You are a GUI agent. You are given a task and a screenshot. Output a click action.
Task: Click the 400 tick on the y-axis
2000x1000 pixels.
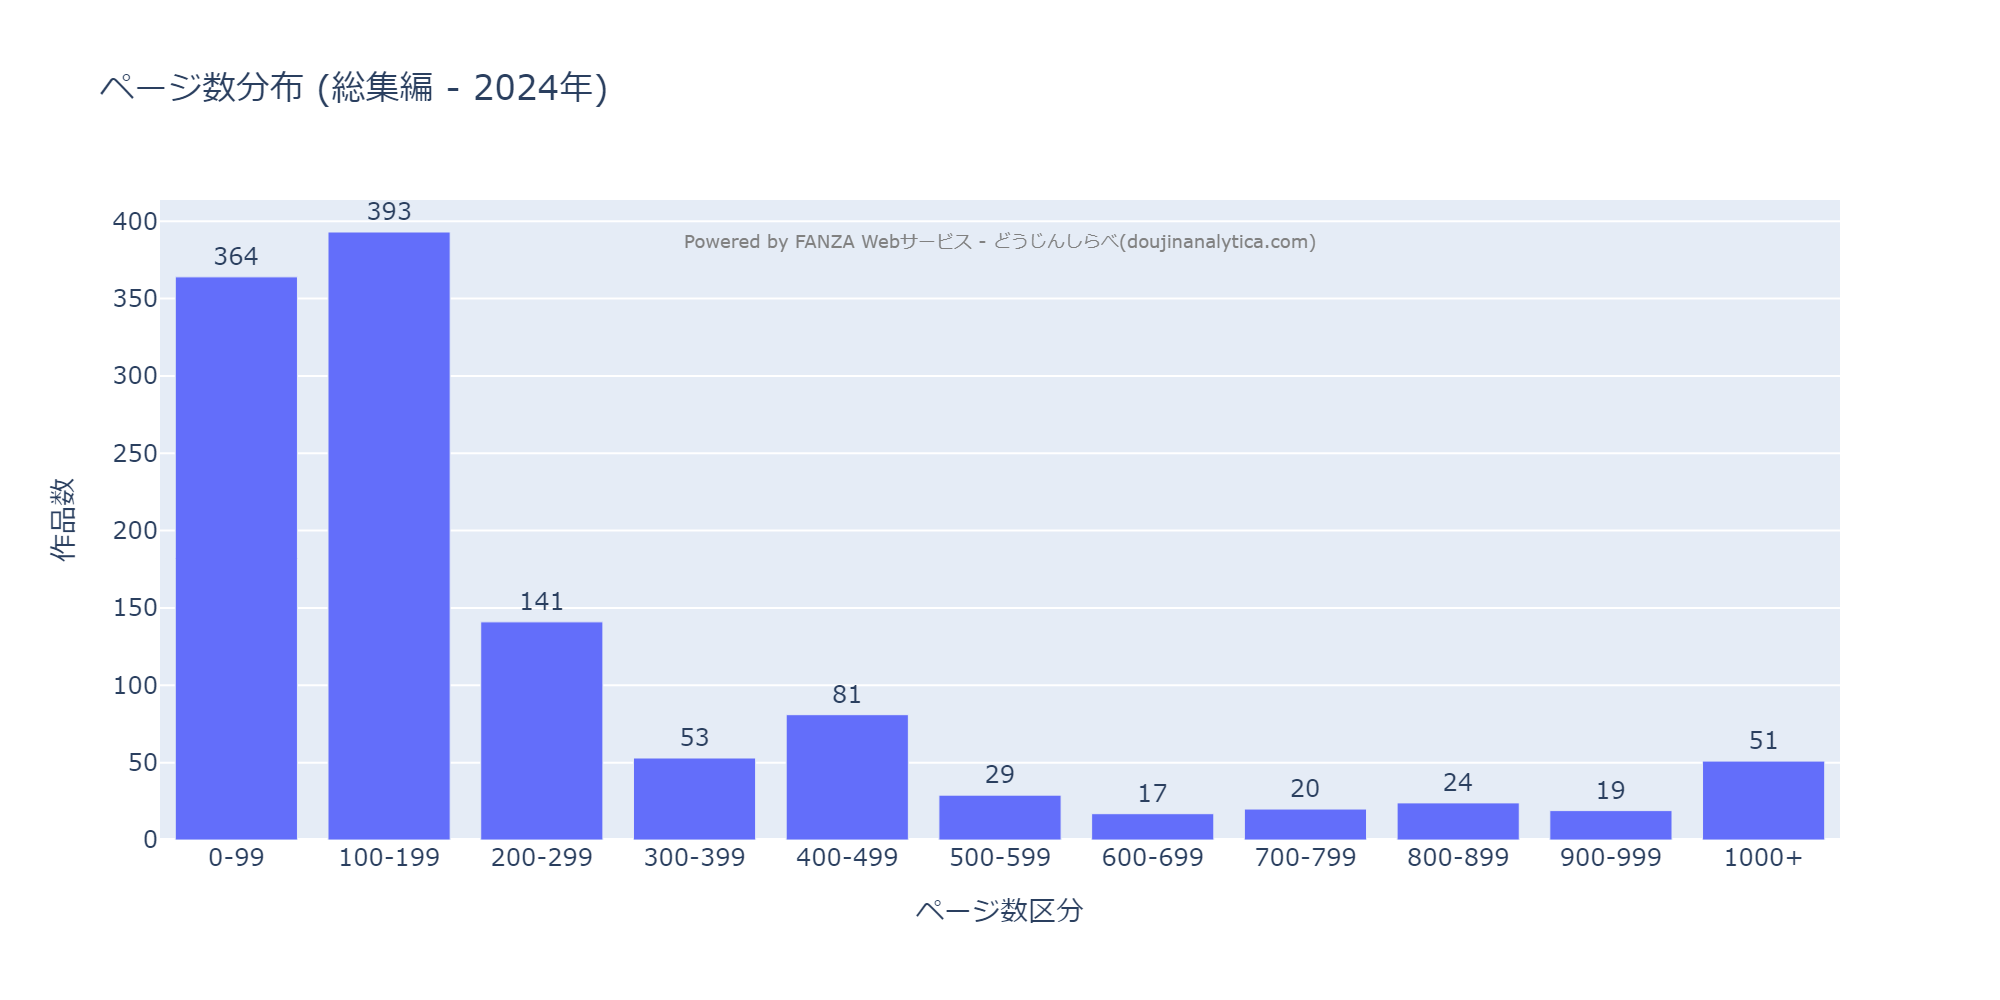pyautogui.click(x=135, y=222)
